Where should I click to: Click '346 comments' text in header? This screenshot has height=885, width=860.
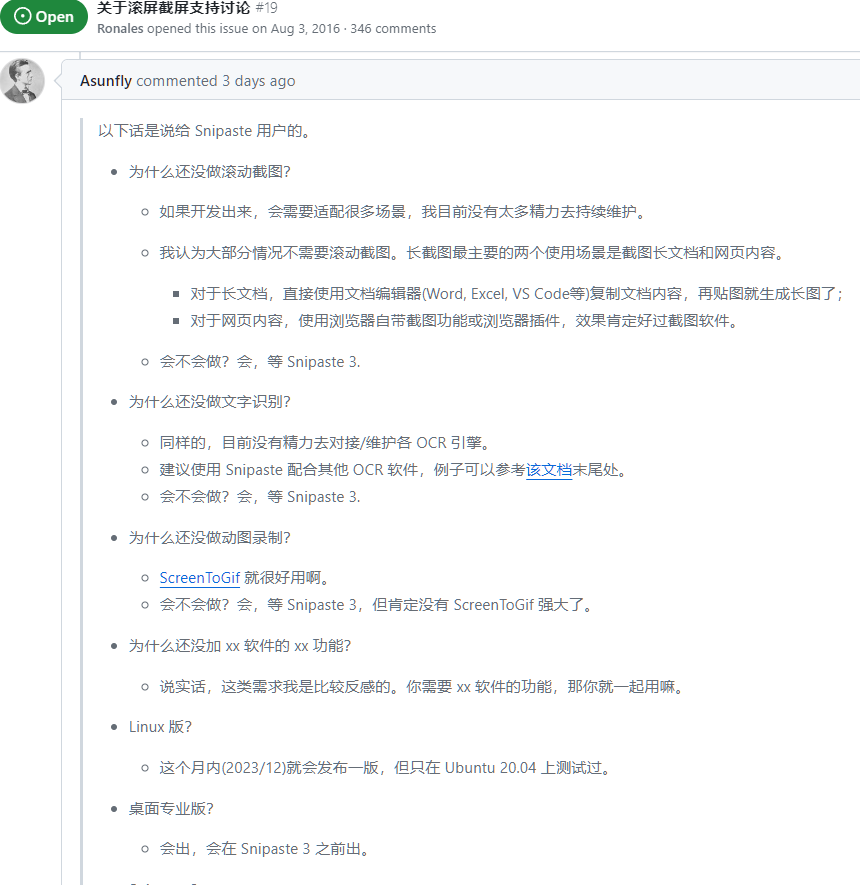coord(393,29)
